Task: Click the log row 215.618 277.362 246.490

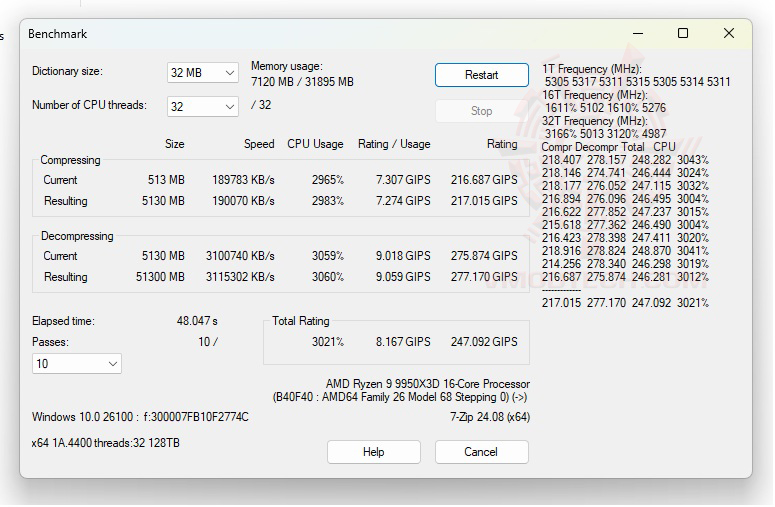Action: [x=625, y=225]
